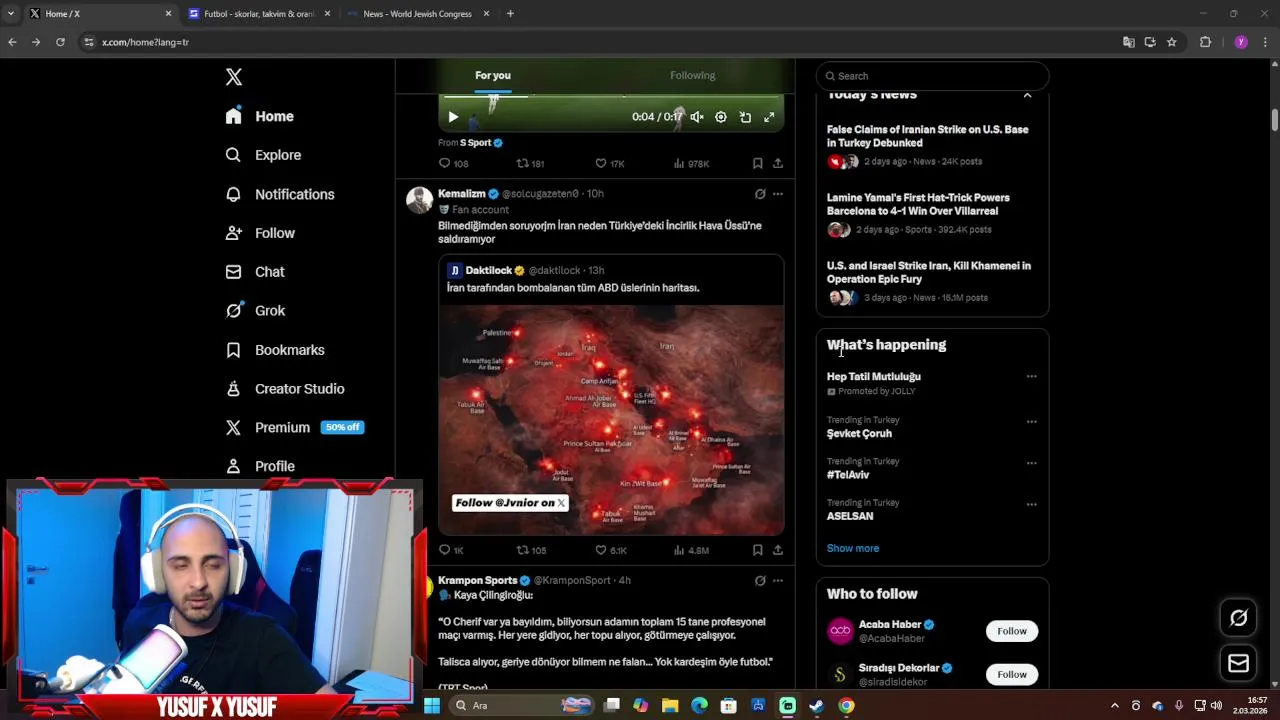Viewport: 1280px width, 720px height.
Task: Open U.S. and Israel Strike Iran news
Action: [x=932, y=281]
